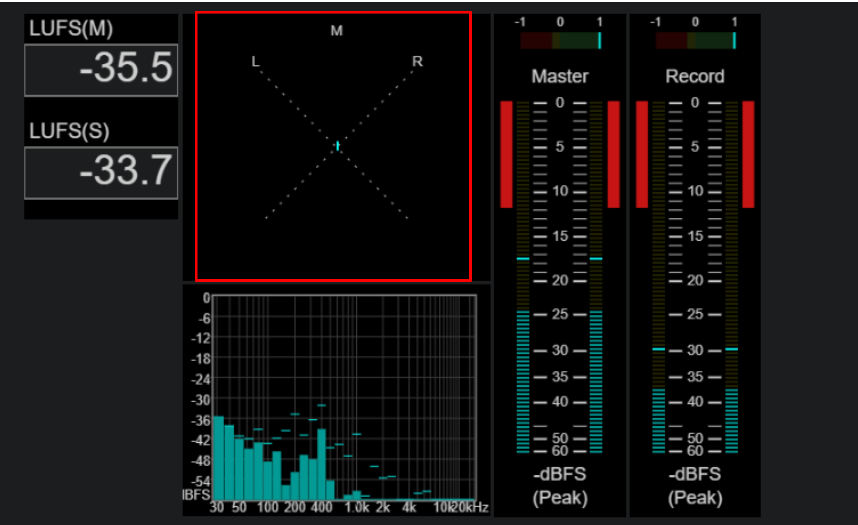The image size is (858, 525).
Task: Click the Record correlation meter bar
Action: pyautogui.click(x=695, y=41)
